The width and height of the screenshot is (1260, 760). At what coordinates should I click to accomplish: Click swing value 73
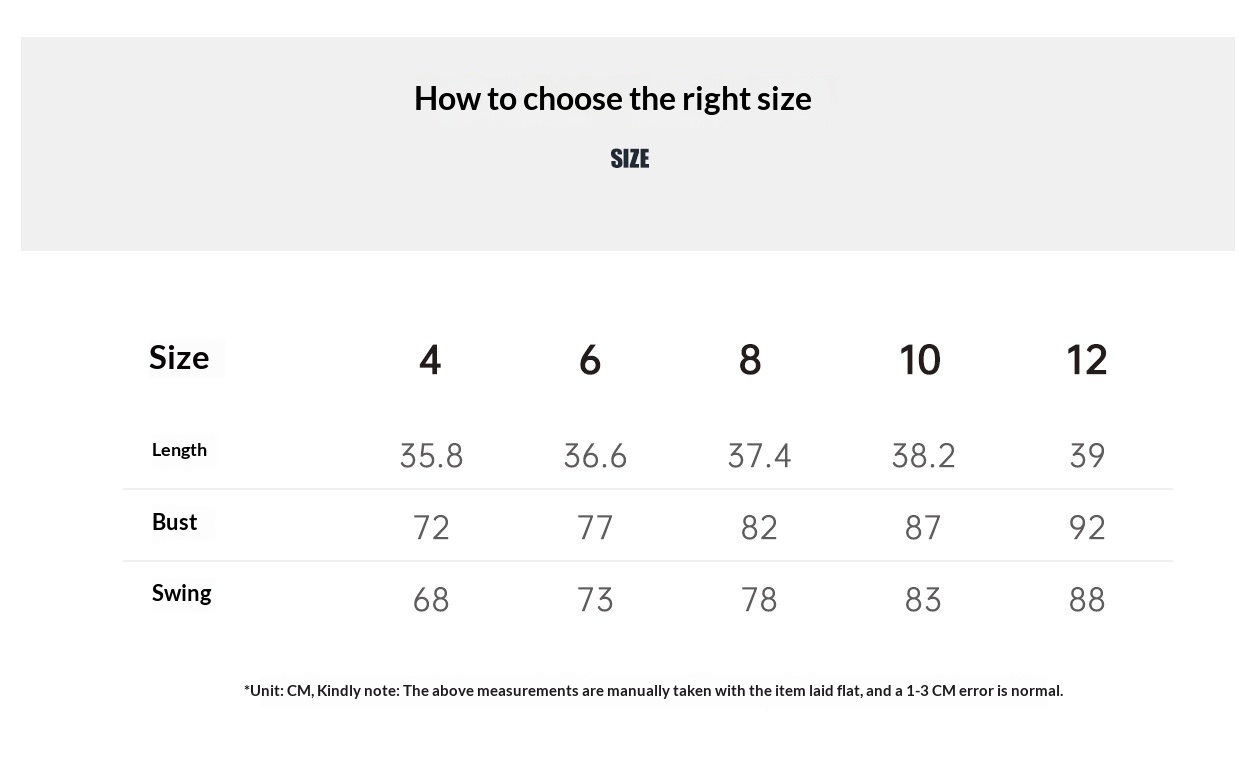[x=595, y=600]
